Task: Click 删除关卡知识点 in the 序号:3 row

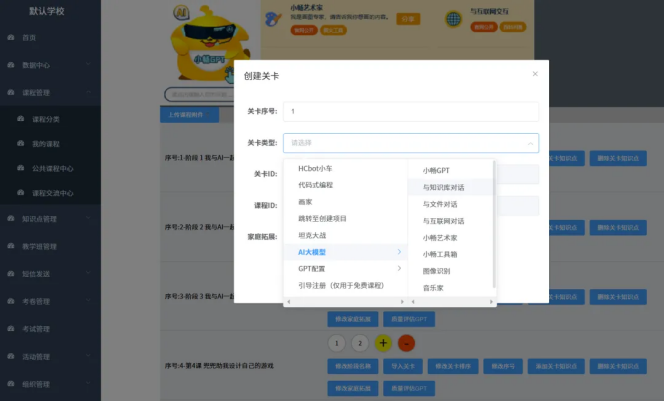Action: click(618, 297)
